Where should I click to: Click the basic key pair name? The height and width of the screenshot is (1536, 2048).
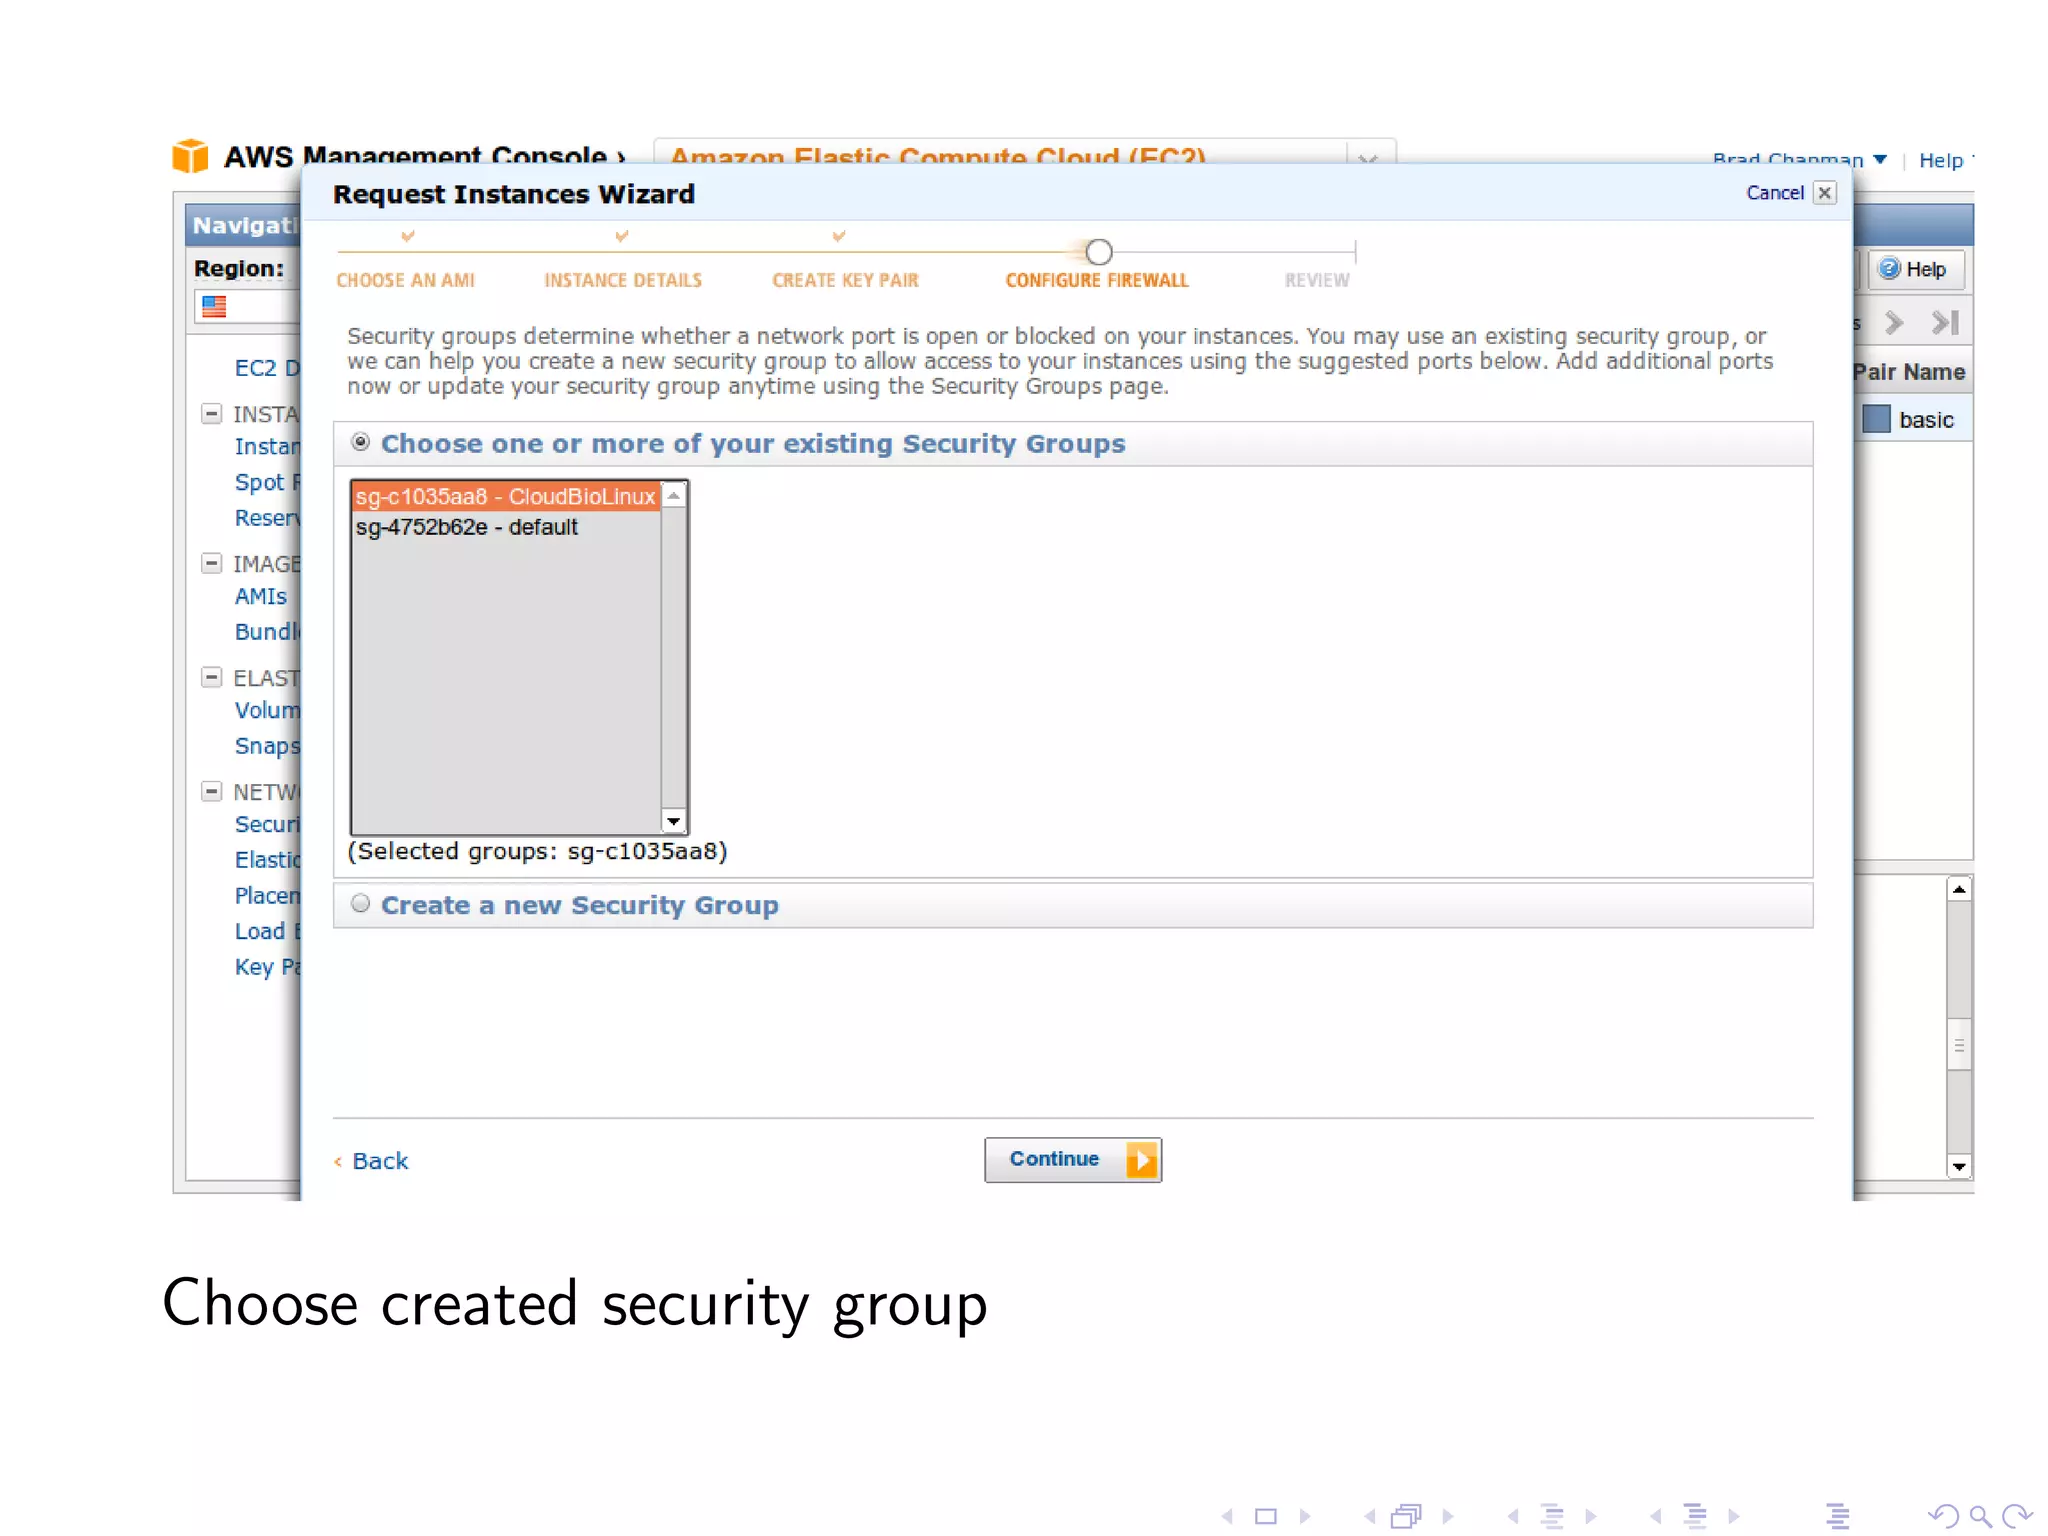(1926, 420)
